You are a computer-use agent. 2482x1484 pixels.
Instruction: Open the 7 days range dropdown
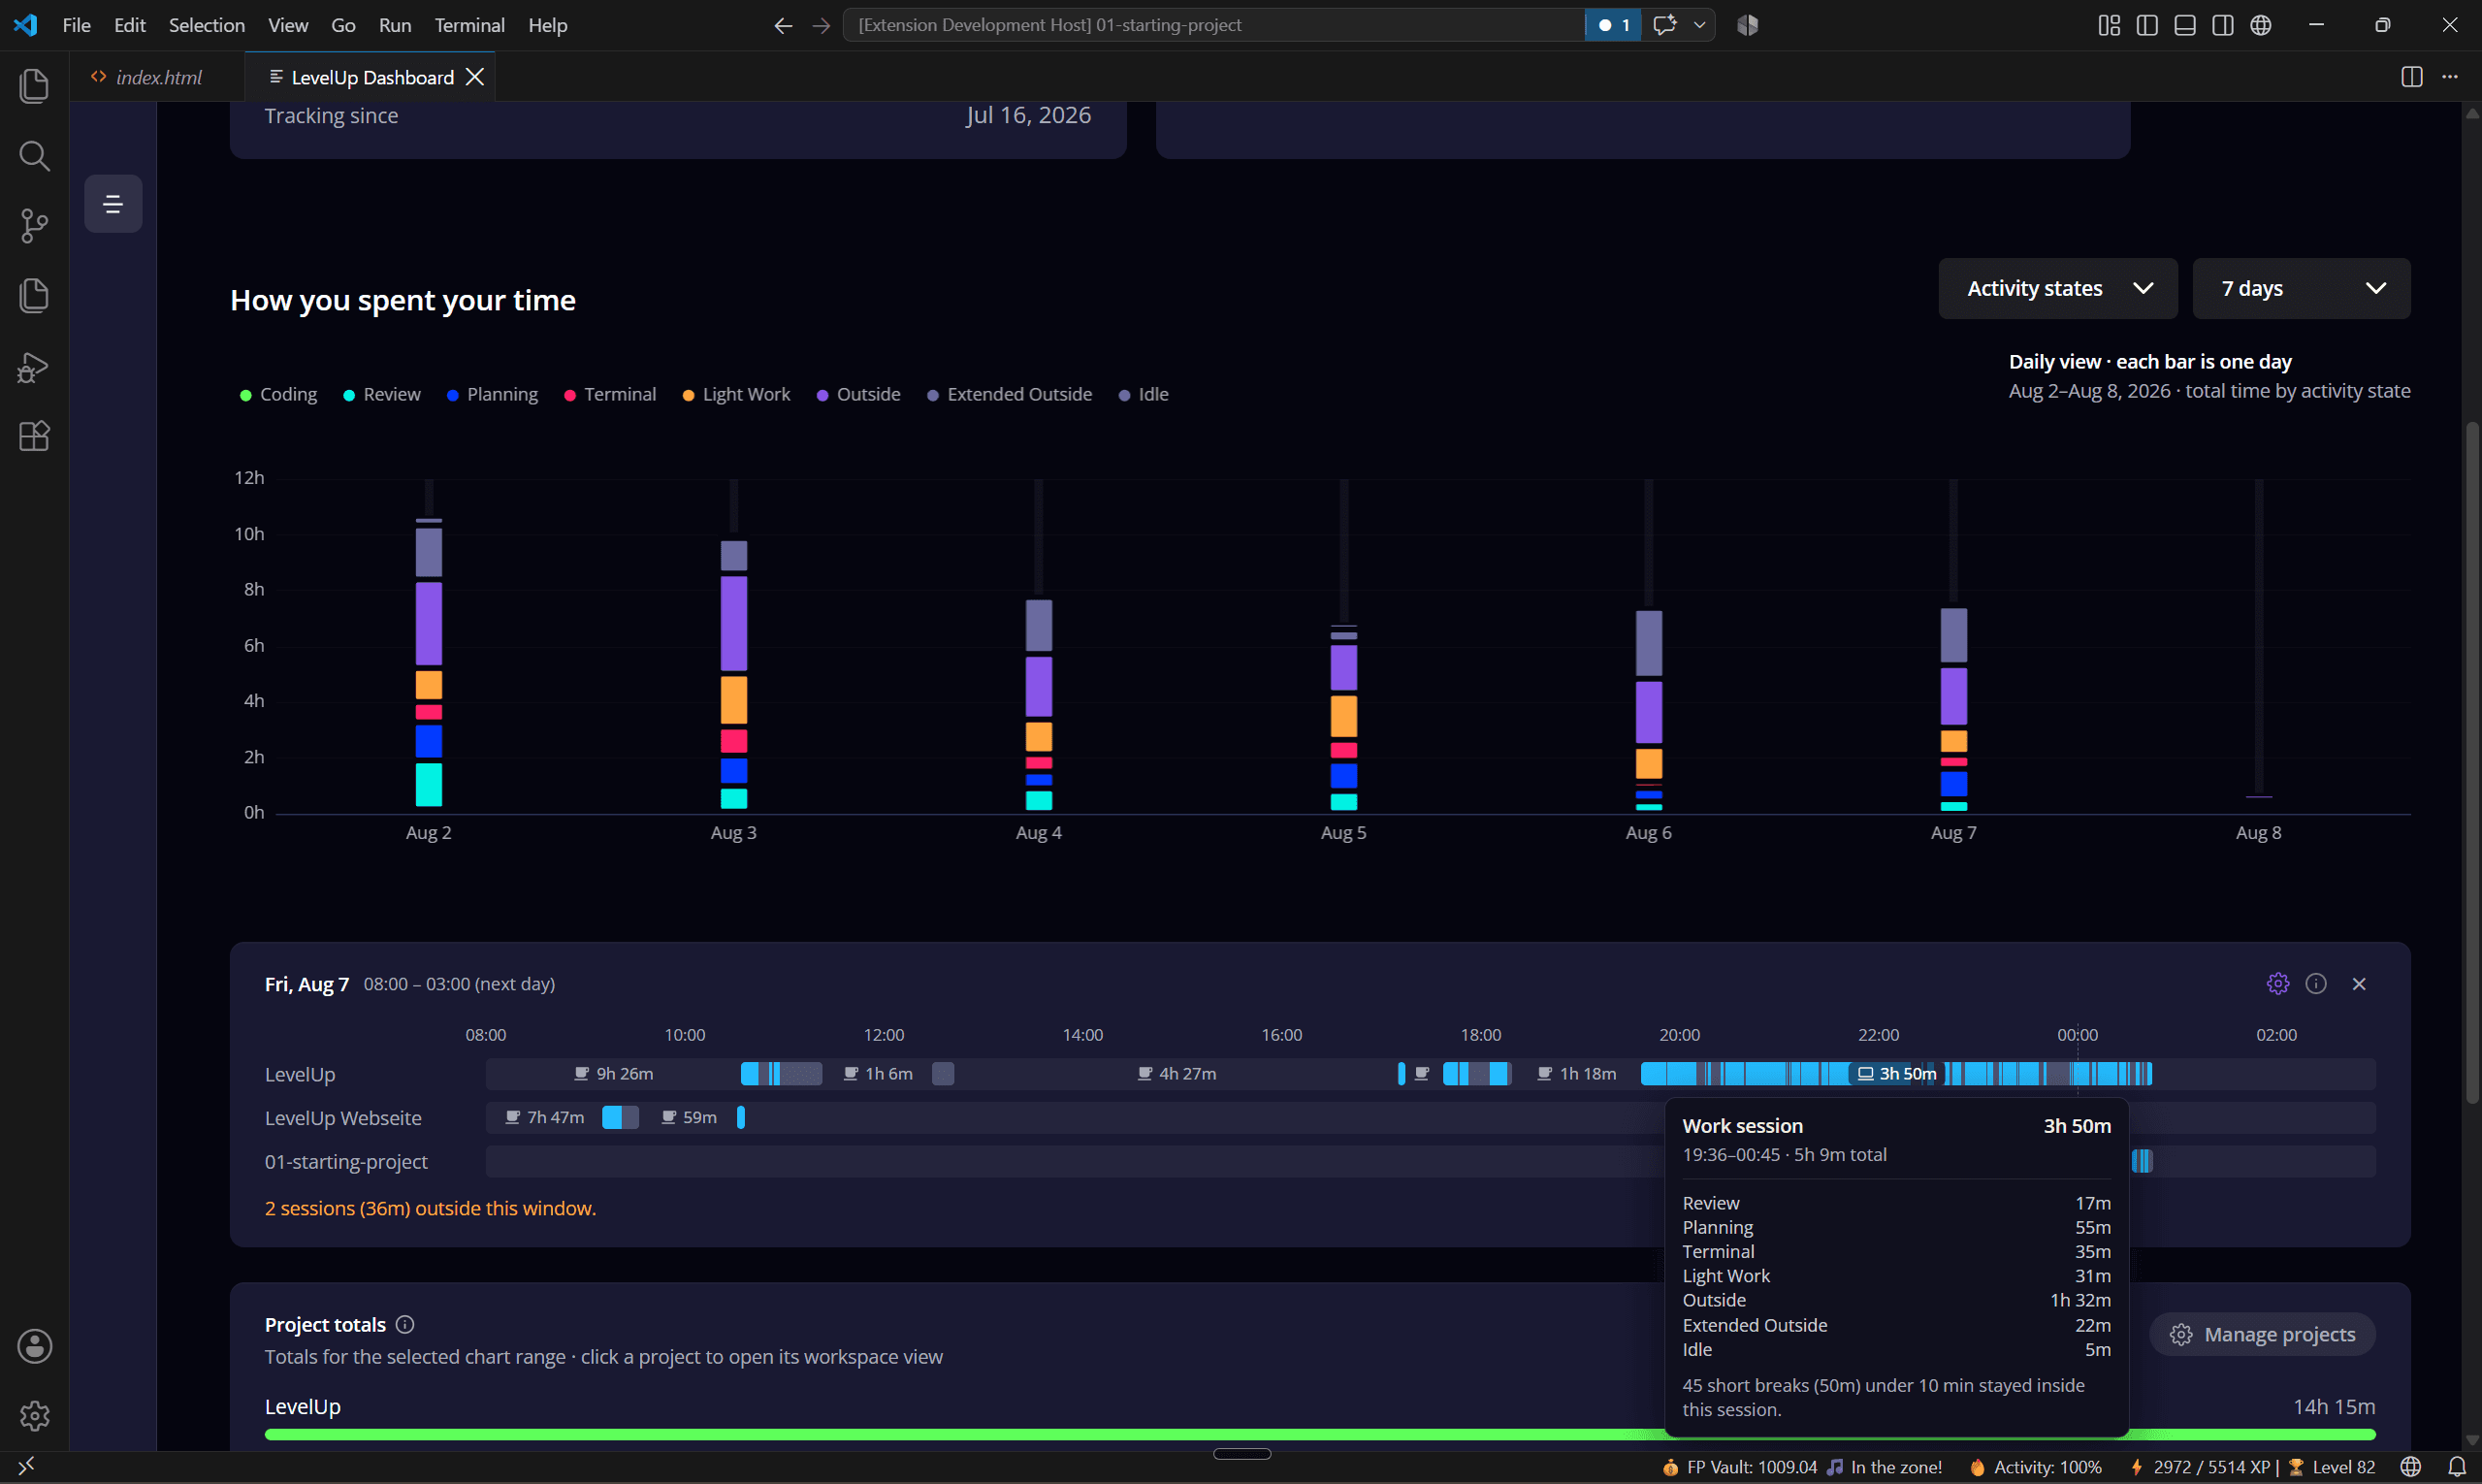coord(2301,289)
